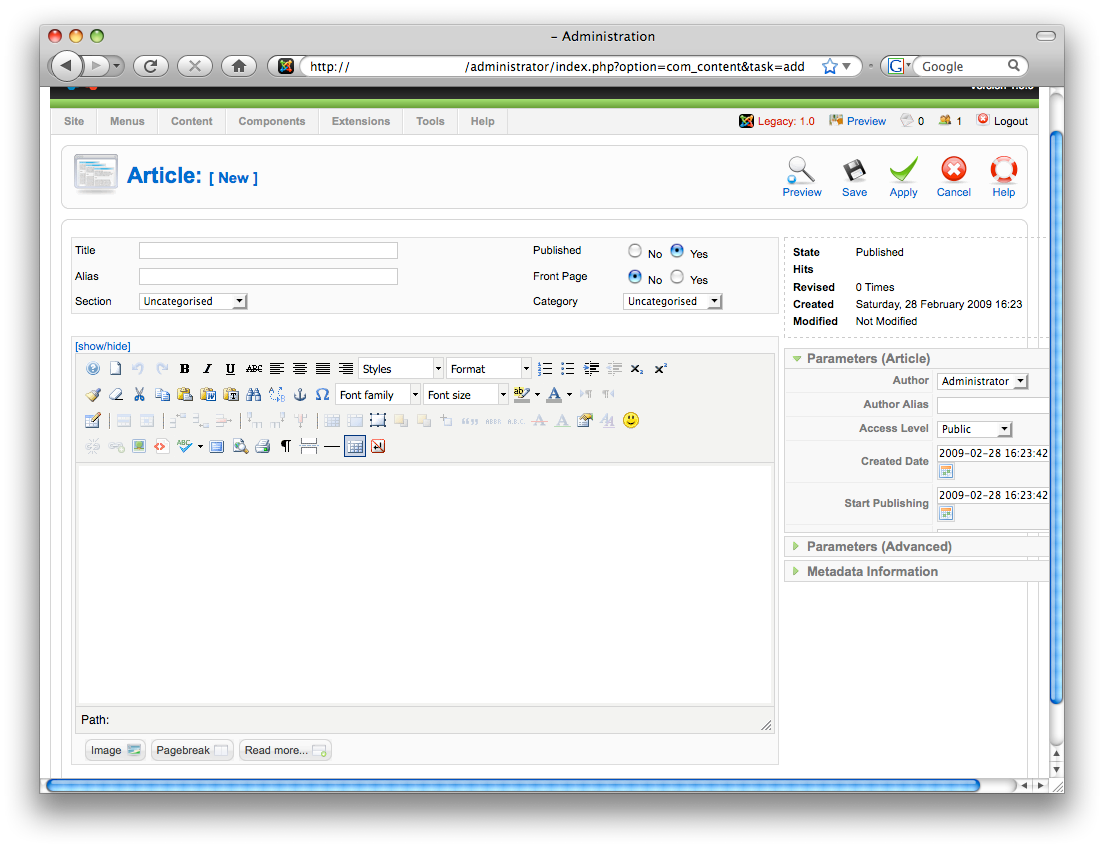
Task: Open the Extensions menu
Action: pos(360,121)
